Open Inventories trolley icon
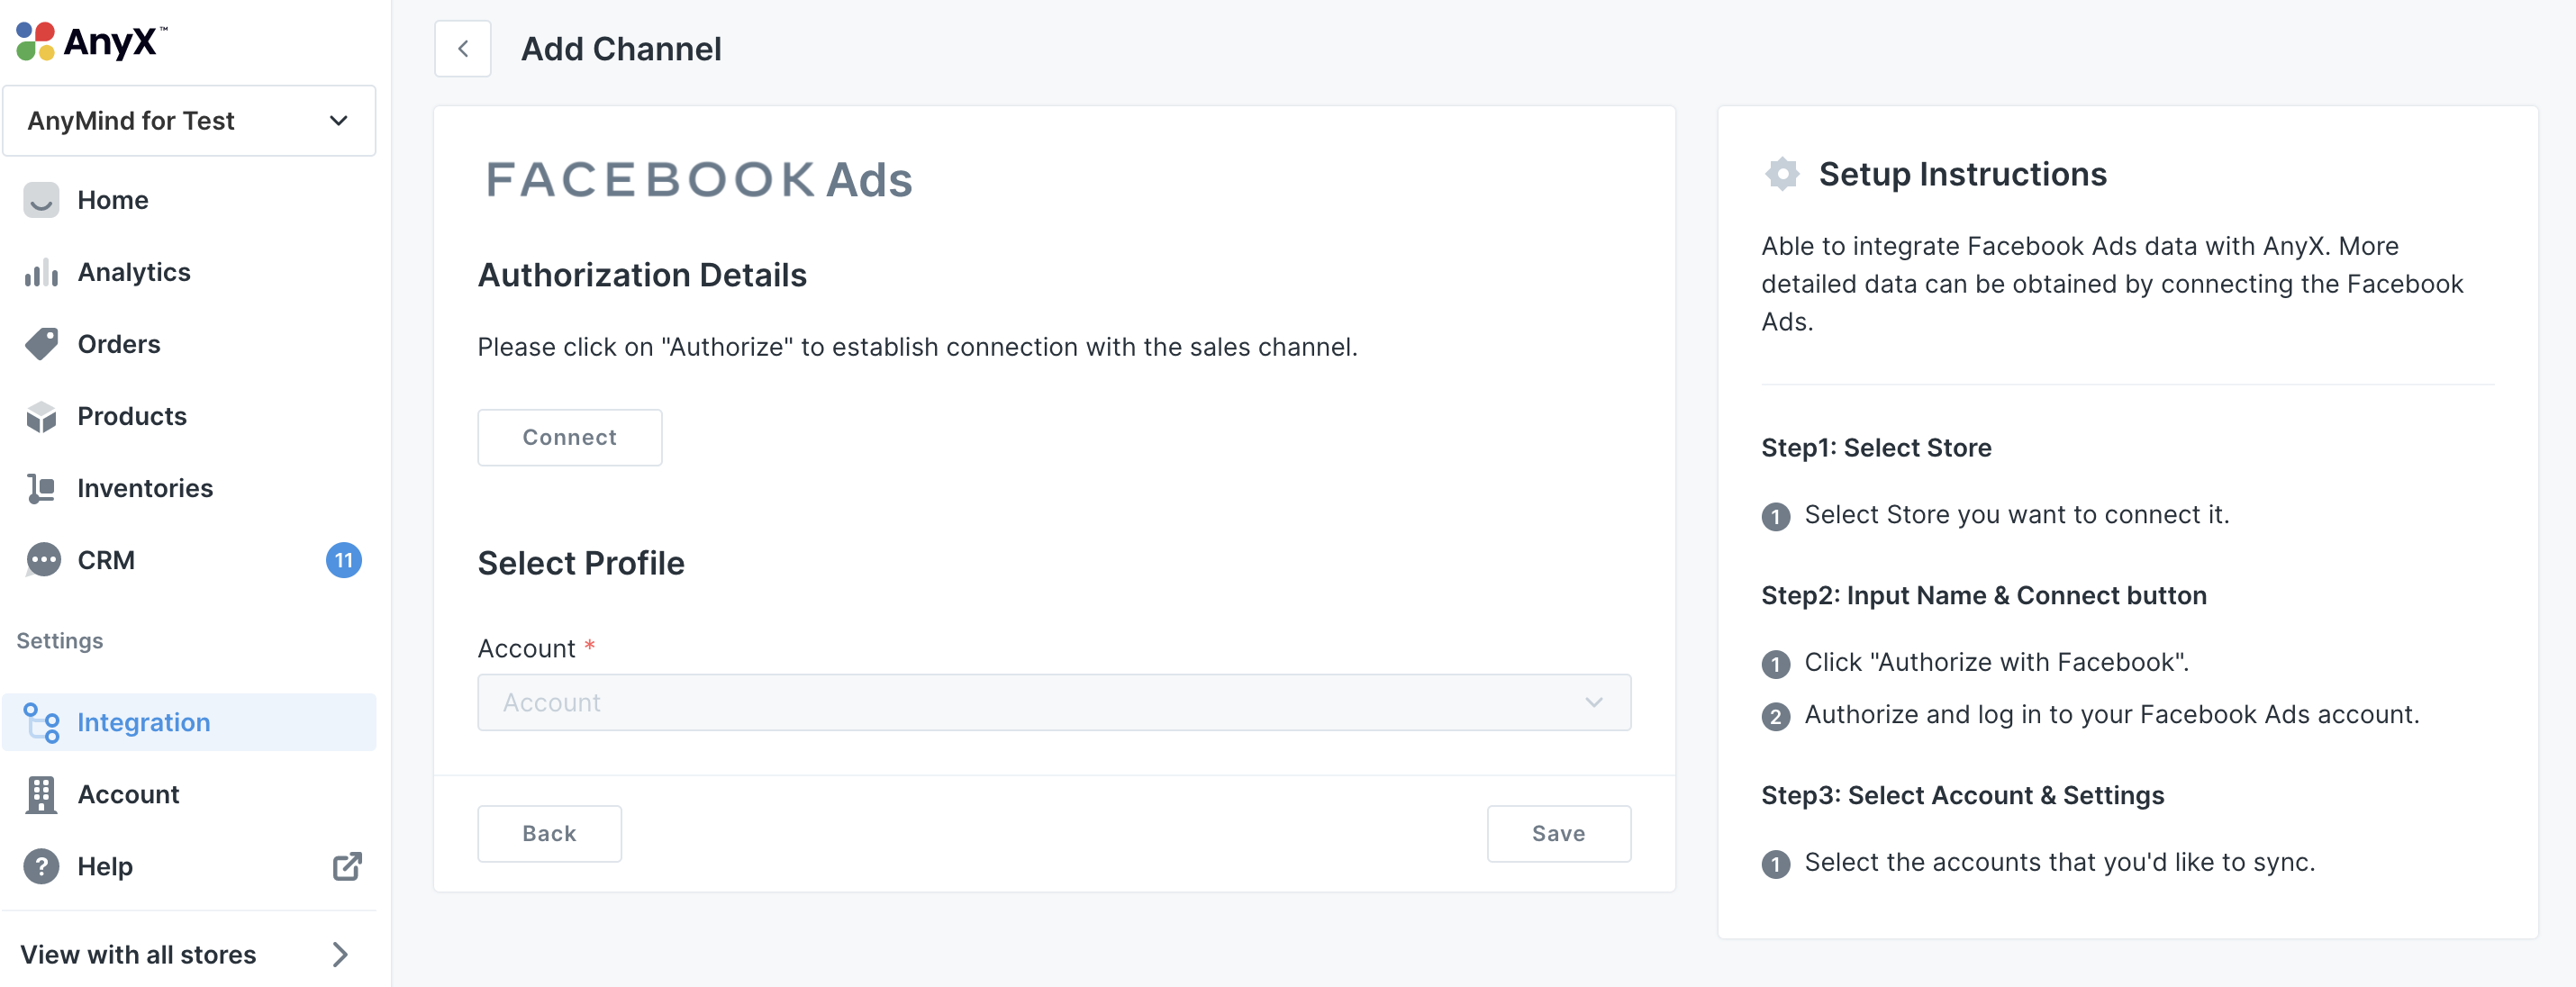This screenshot has width=2576, height=987. click(x=41, y=488)
